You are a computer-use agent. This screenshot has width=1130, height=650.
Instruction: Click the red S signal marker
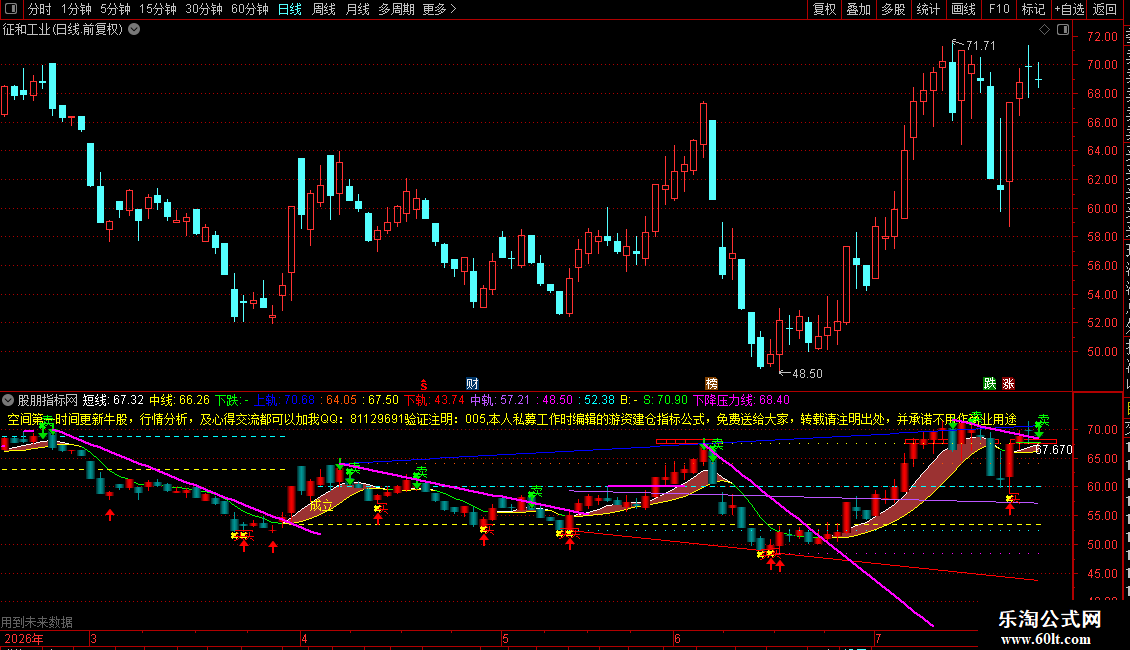coord(424,385)
